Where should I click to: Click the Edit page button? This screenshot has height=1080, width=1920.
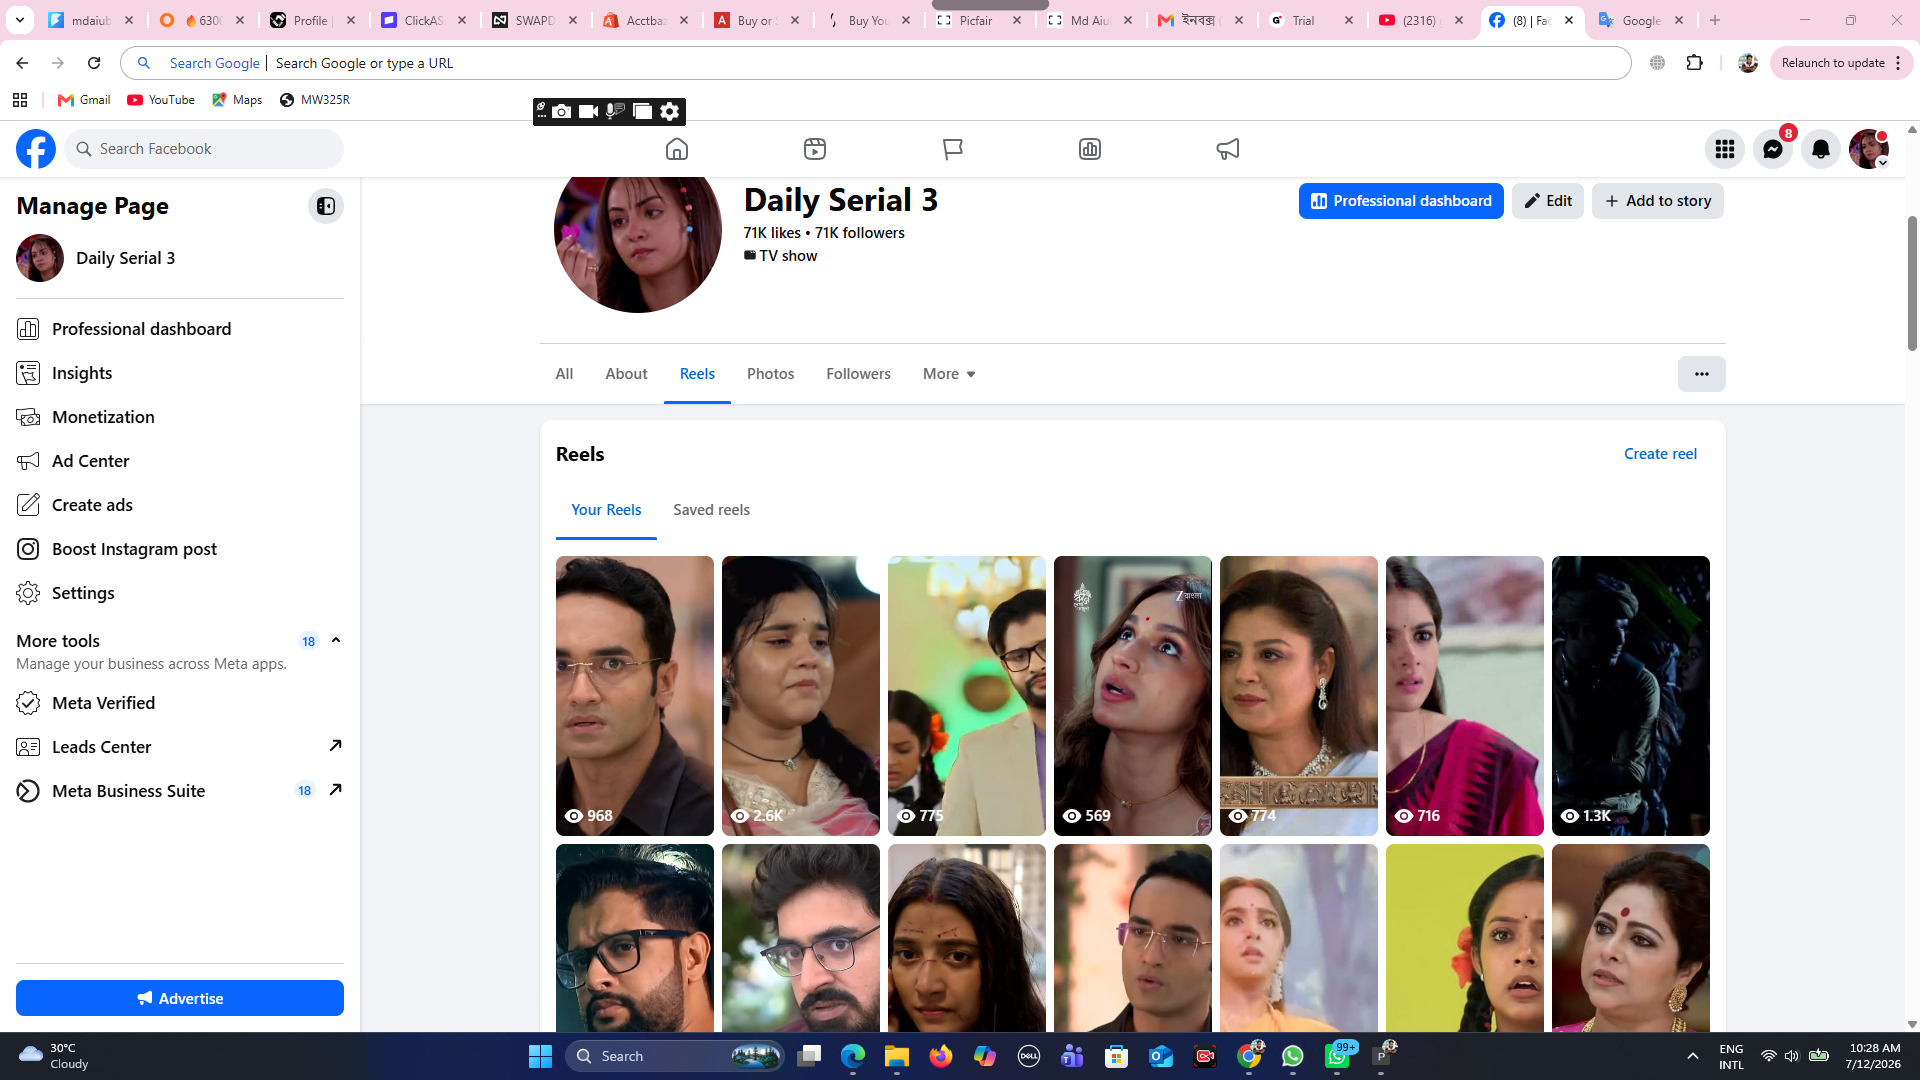[1548, 201]
